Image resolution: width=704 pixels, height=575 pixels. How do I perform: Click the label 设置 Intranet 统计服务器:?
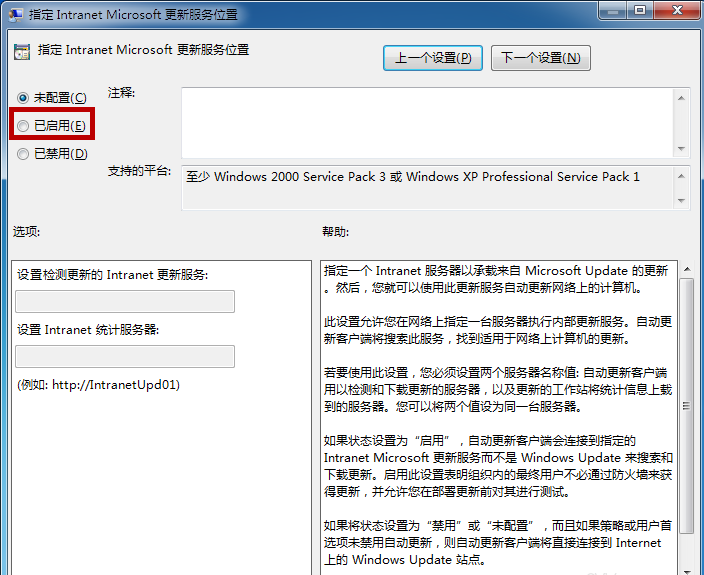click(x=88, y=330)
